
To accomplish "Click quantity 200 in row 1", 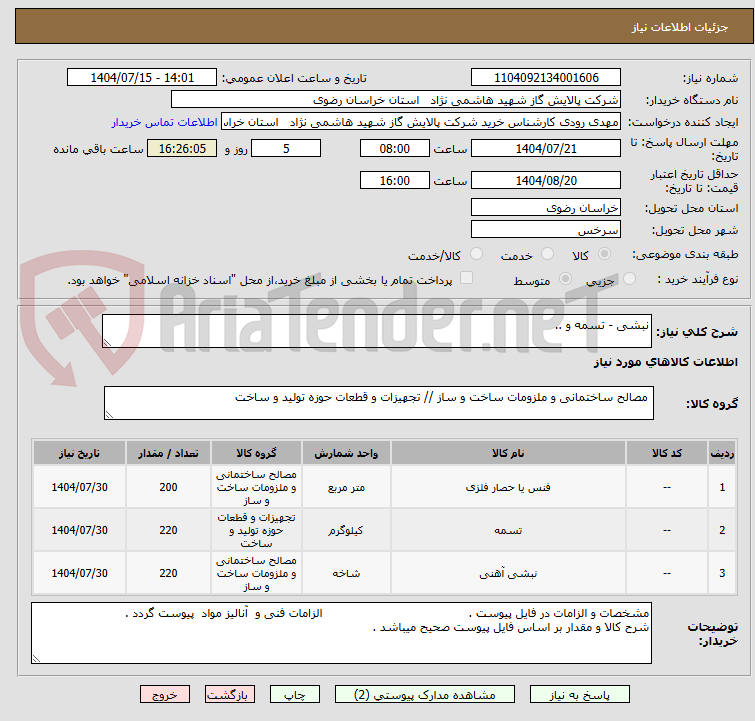I will click(168, 487).
